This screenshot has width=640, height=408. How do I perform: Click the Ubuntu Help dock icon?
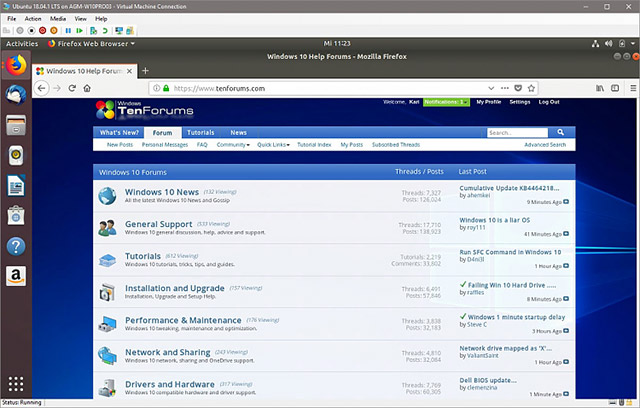pos(16,246)
